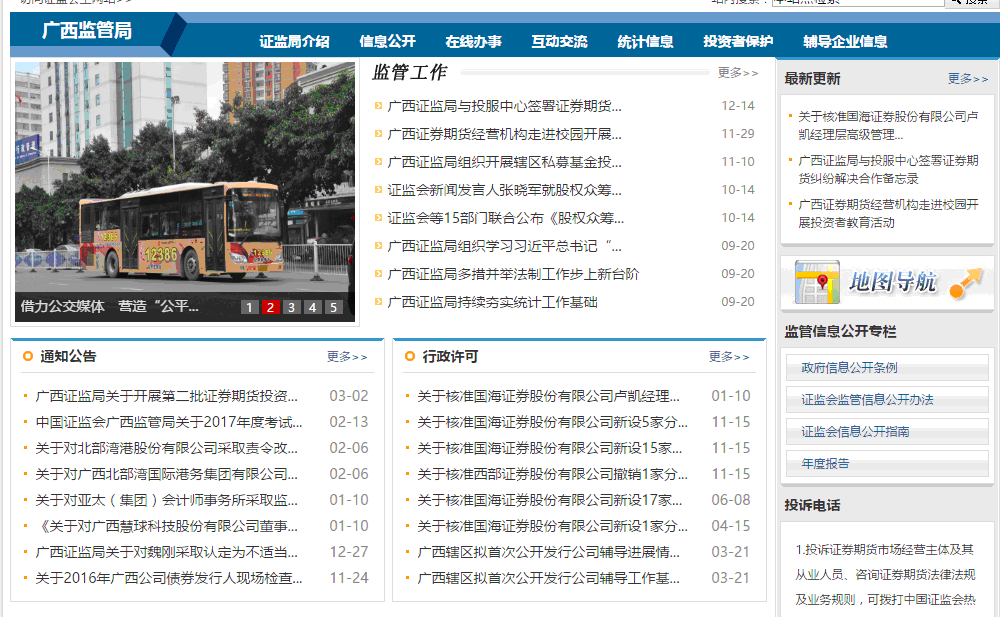Click the 广西监管局 site logo

click(87, 31)
